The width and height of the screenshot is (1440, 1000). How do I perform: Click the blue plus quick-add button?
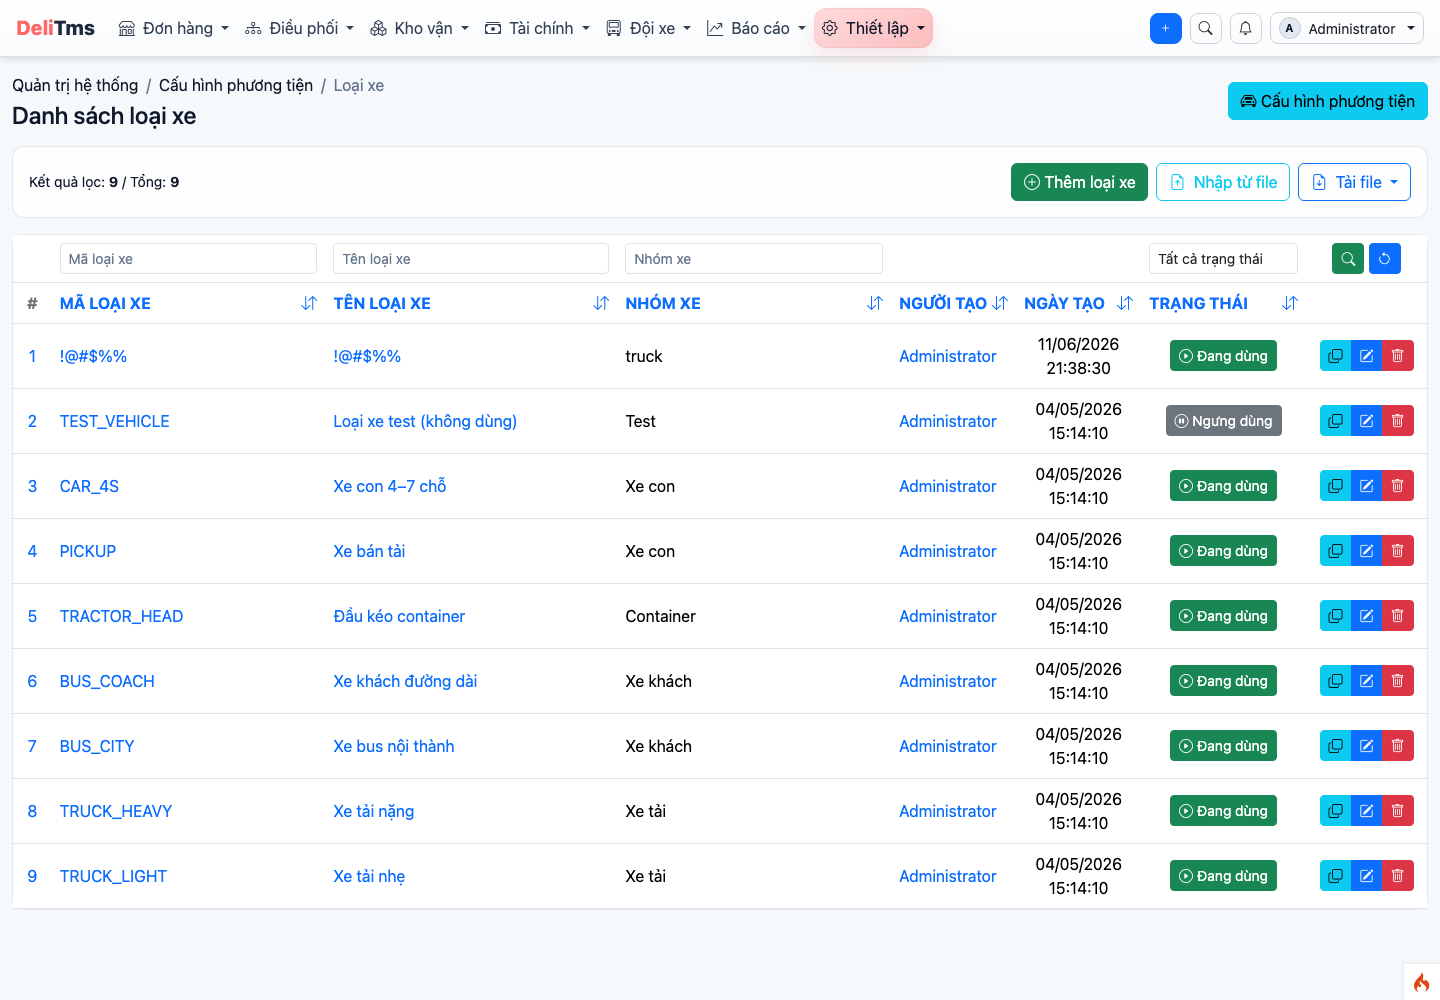point(1166,28)
